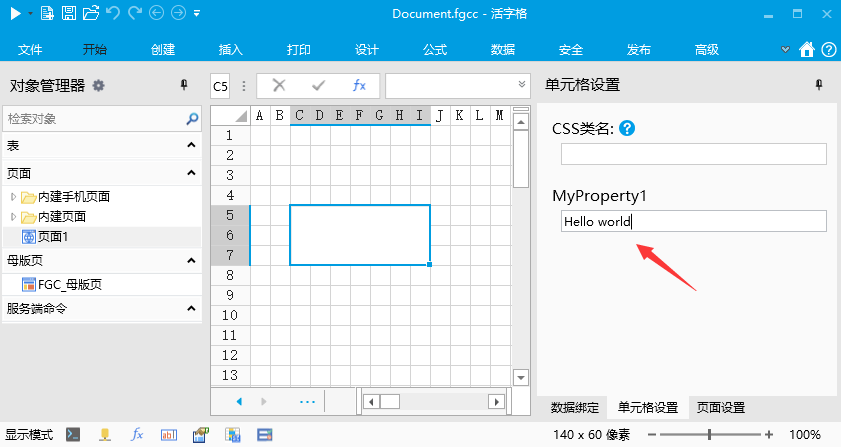
Task: Toggle the abl text field display mode
Action: pyautogui.click(x=168, y=435)
